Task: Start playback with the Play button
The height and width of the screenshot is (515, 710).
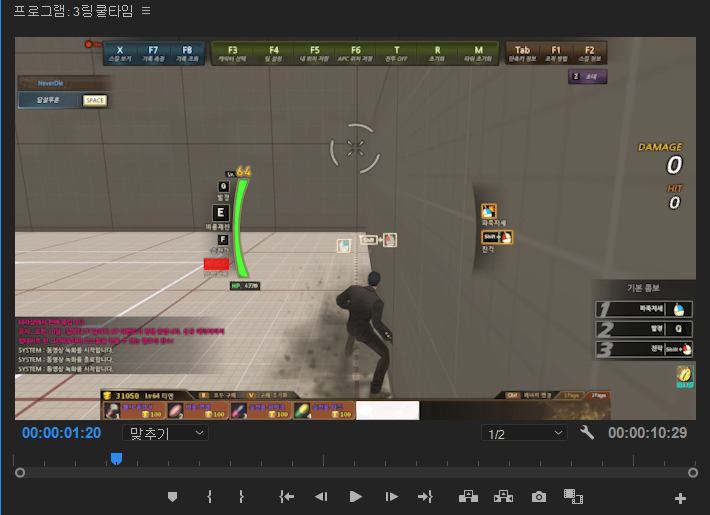Action: [356, 497]
